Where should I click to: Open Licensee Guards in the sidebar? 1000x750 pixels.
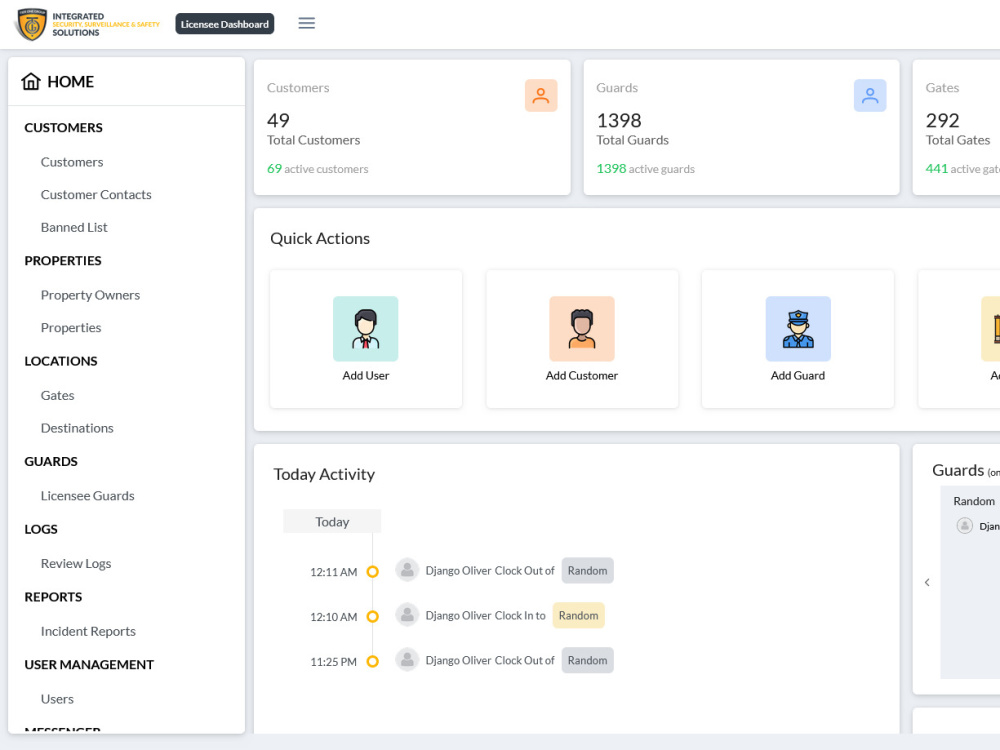click(87, 496)
